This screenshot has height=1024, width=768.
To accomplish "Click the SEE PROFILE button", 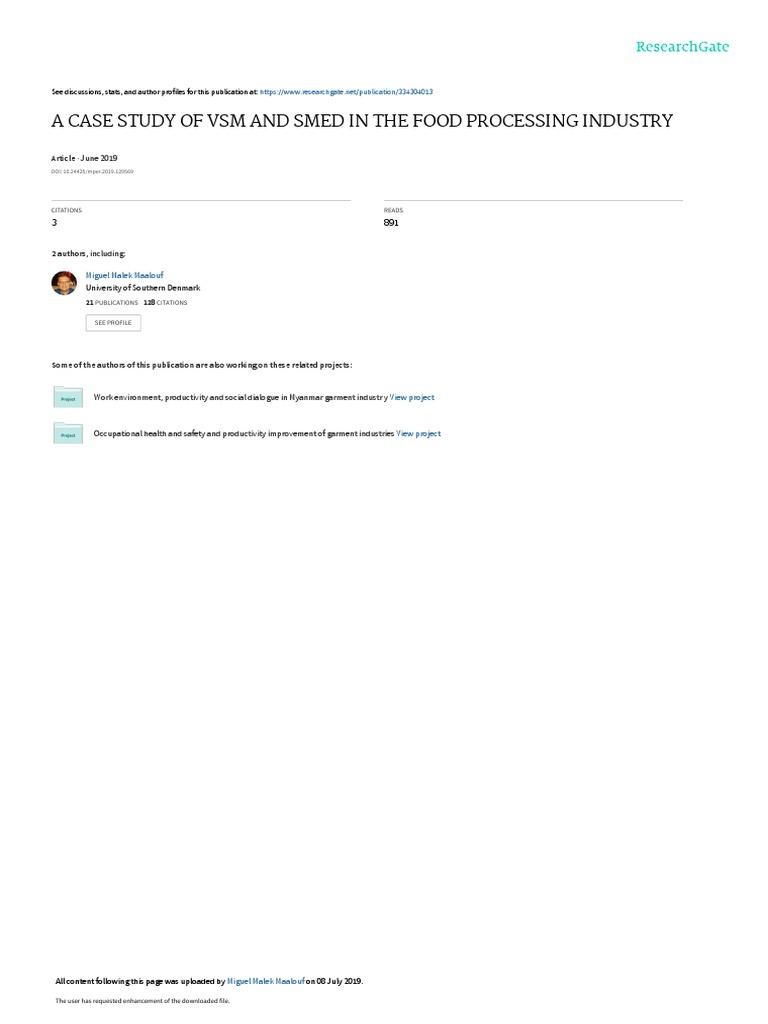I will [113, 323].
